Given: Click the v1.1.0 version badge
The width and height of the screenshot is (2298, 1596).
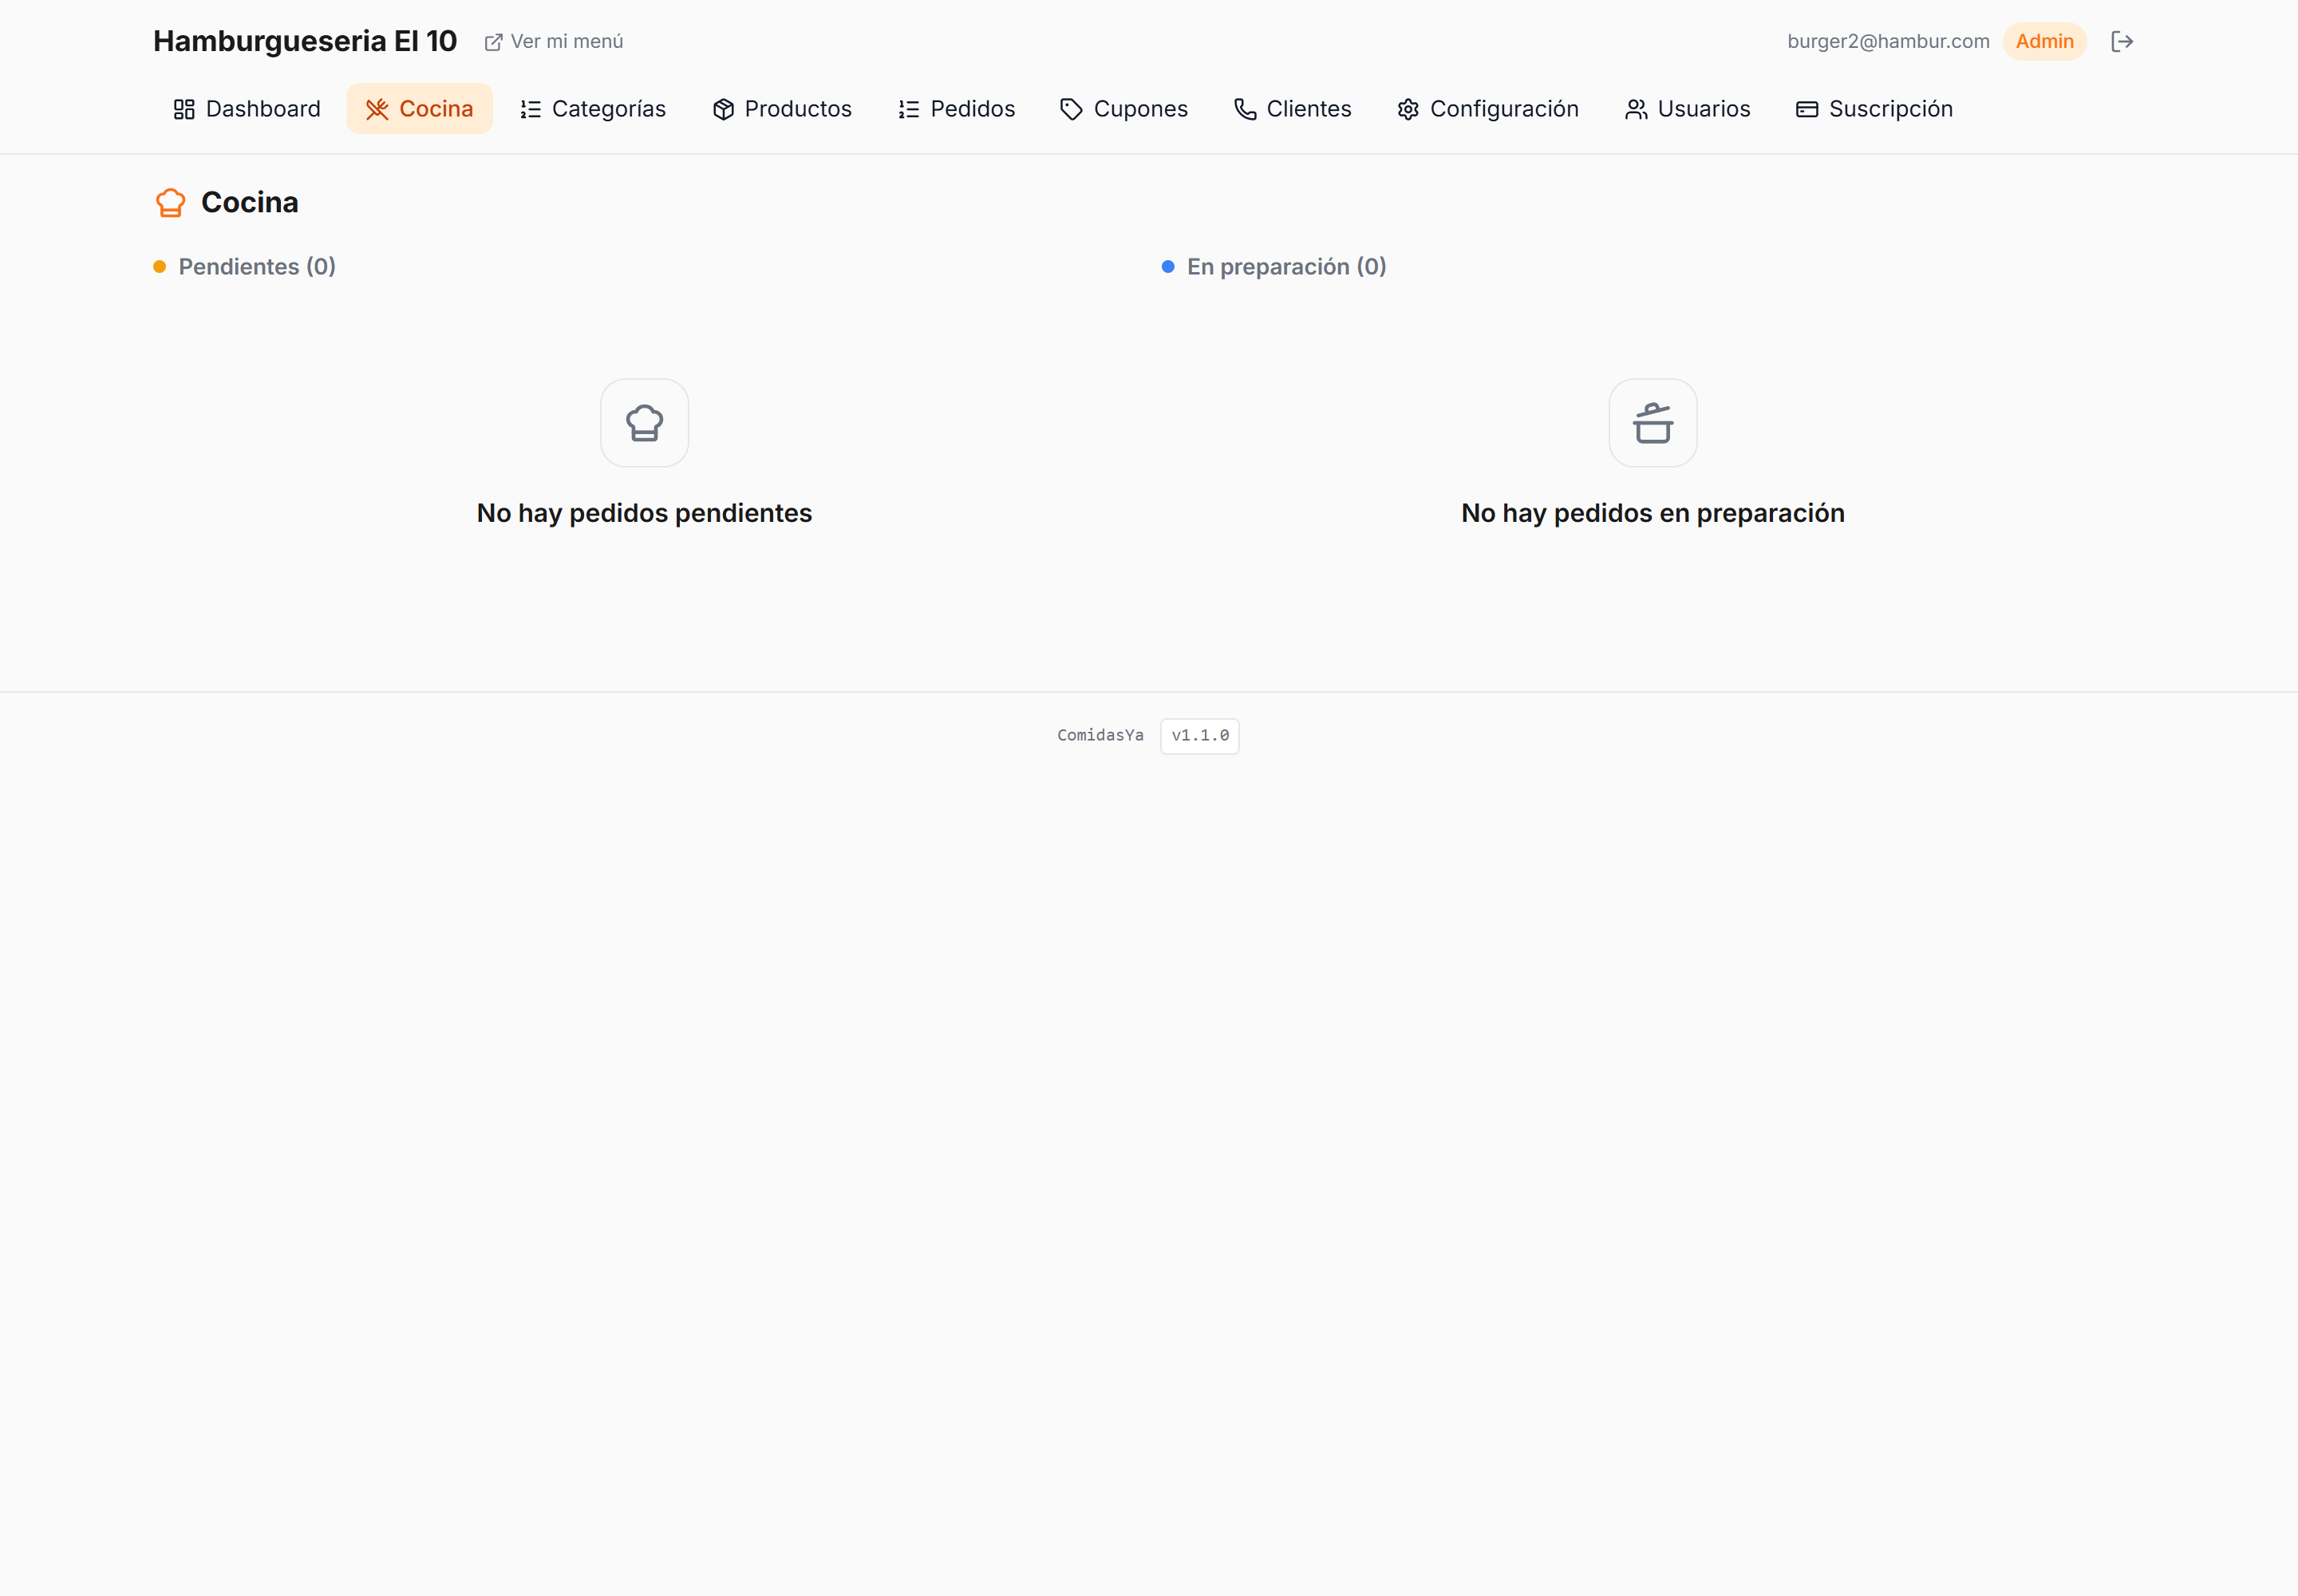Looking at the screenshot, I should [x=1200, y=736].
